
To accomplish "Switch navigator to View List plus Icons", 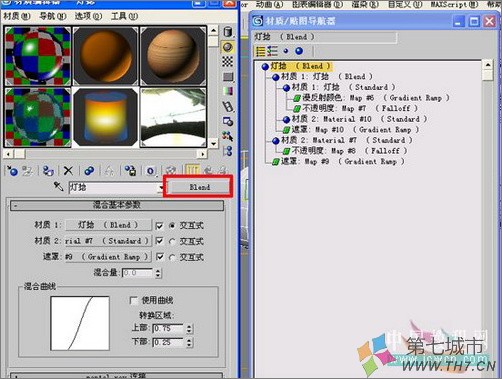I will point(272,51).
